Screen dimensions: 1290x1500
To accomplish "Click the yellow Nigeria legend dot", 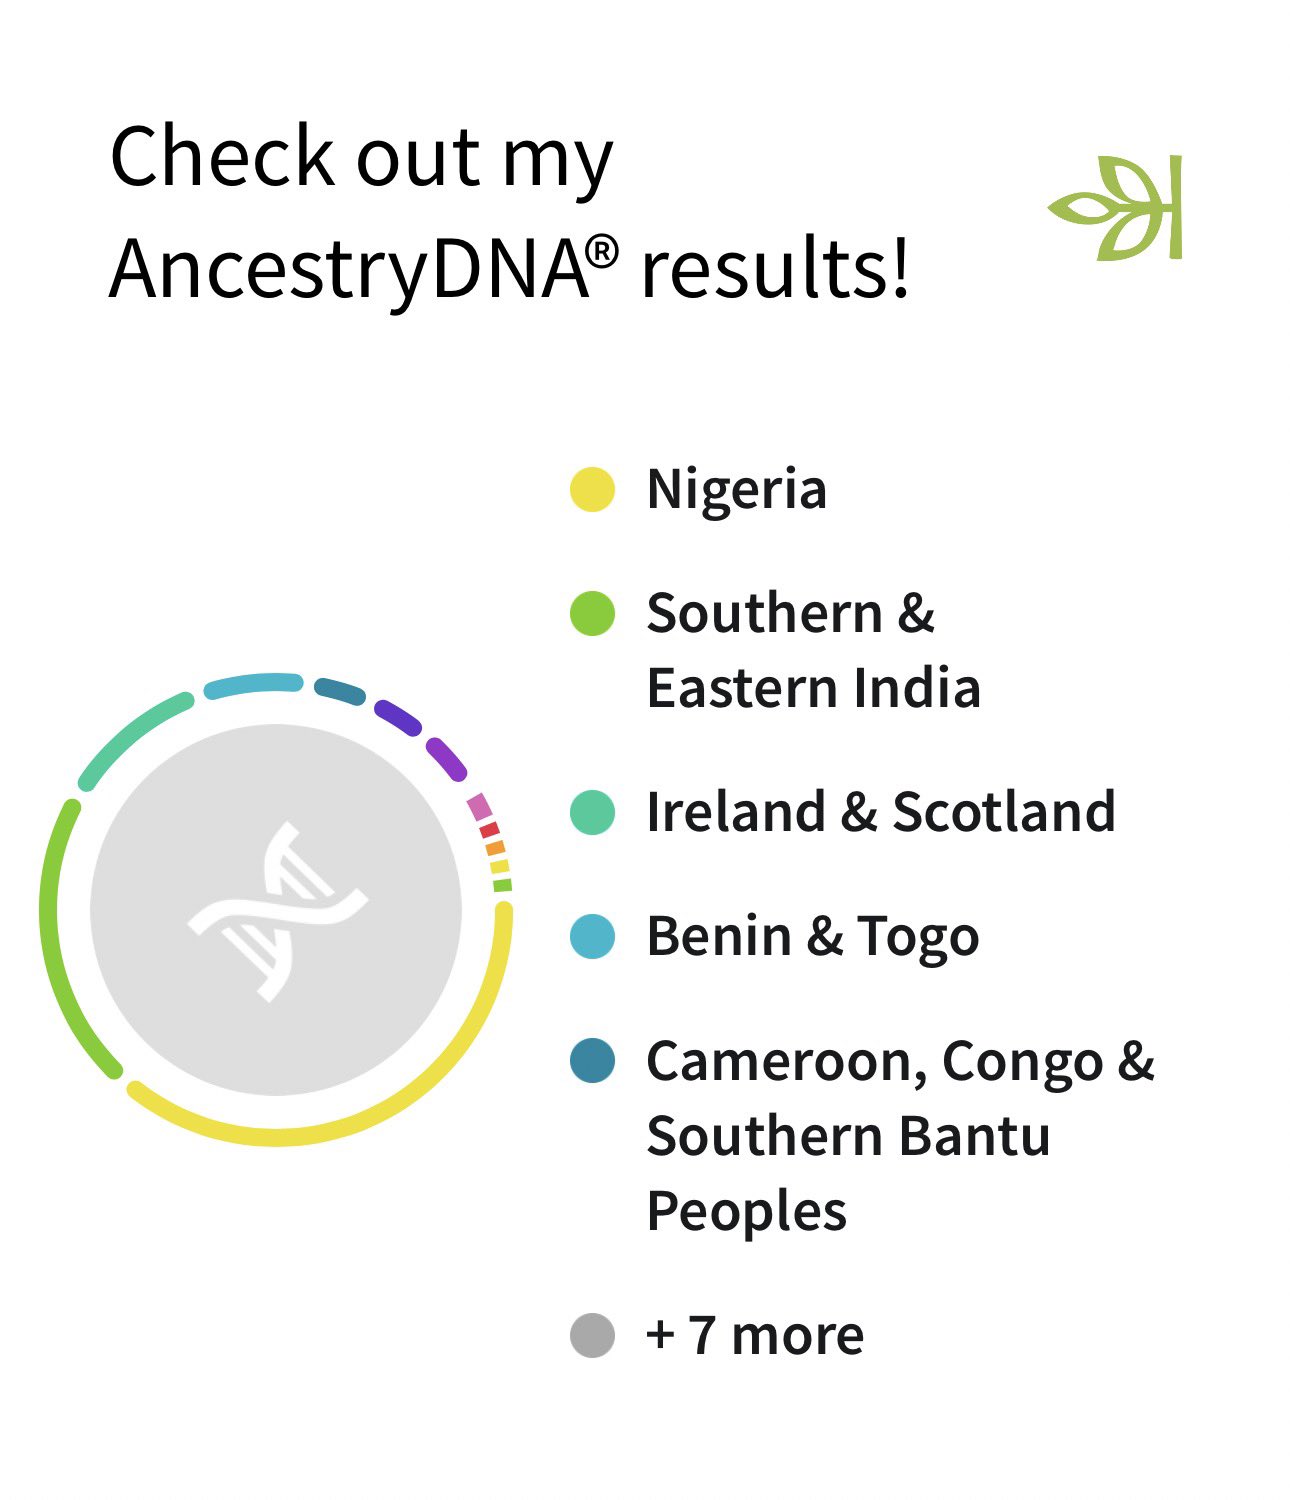I will pyautogui.click(x=592, y=490).
